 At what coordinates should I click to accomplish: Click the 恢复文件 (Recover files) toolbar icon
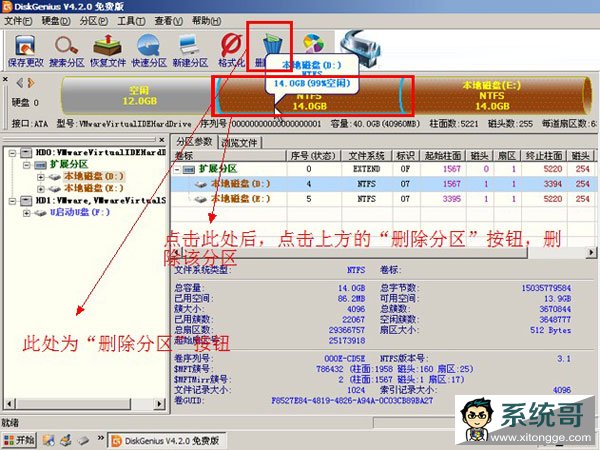pyautogui.click(x=108, y=51)
